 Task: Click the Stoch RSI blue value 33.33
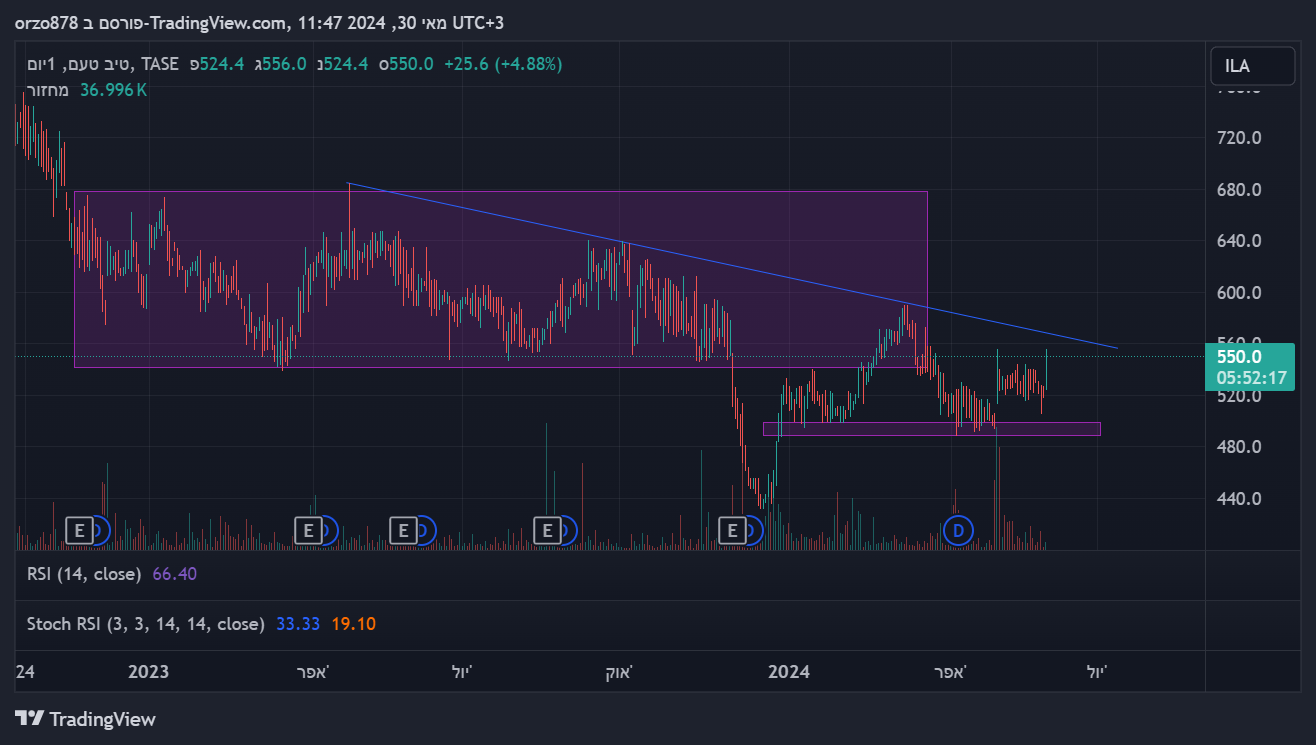(298, 624)
